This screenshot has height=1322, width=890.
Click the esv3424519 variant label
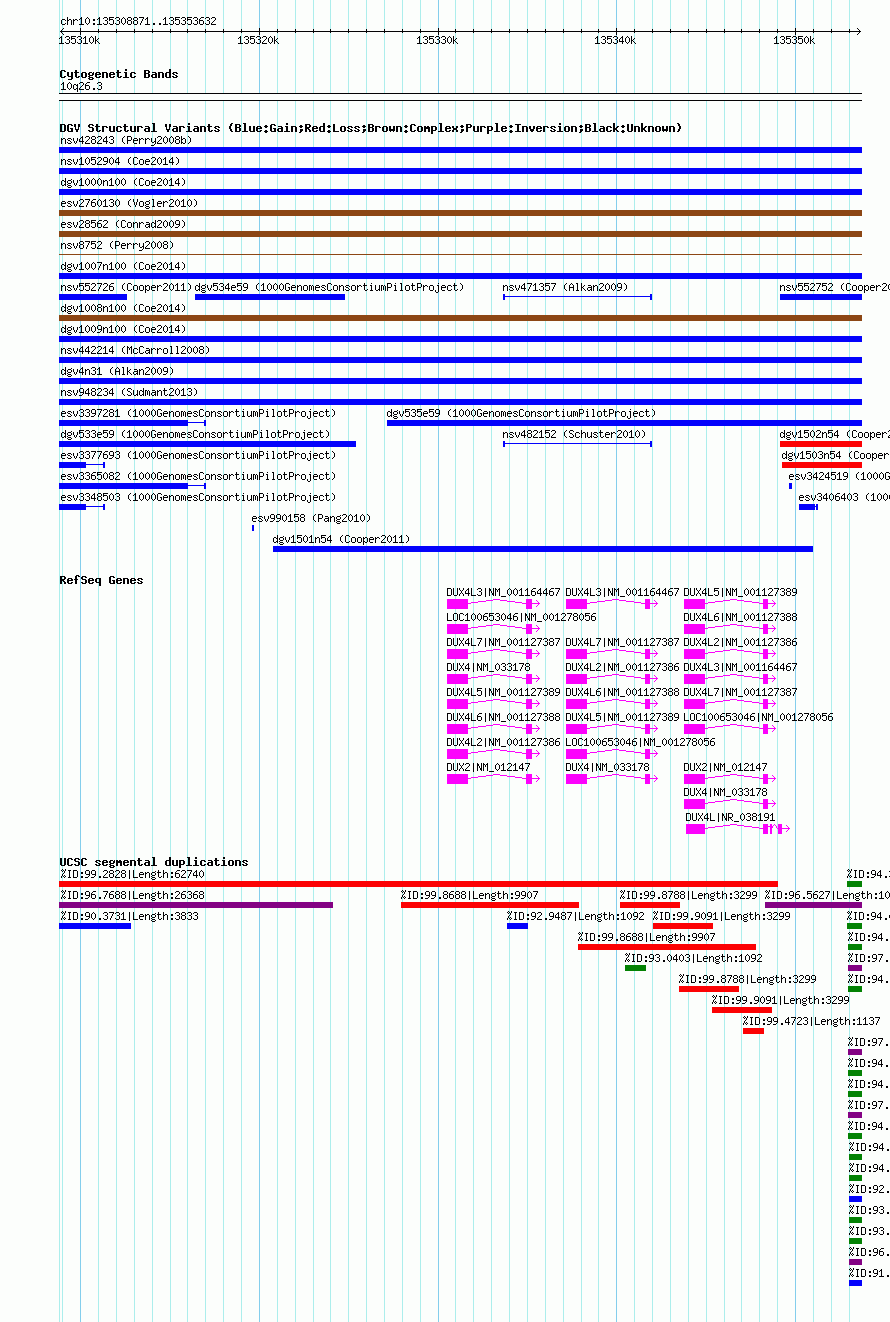click(x=839, y=476)
